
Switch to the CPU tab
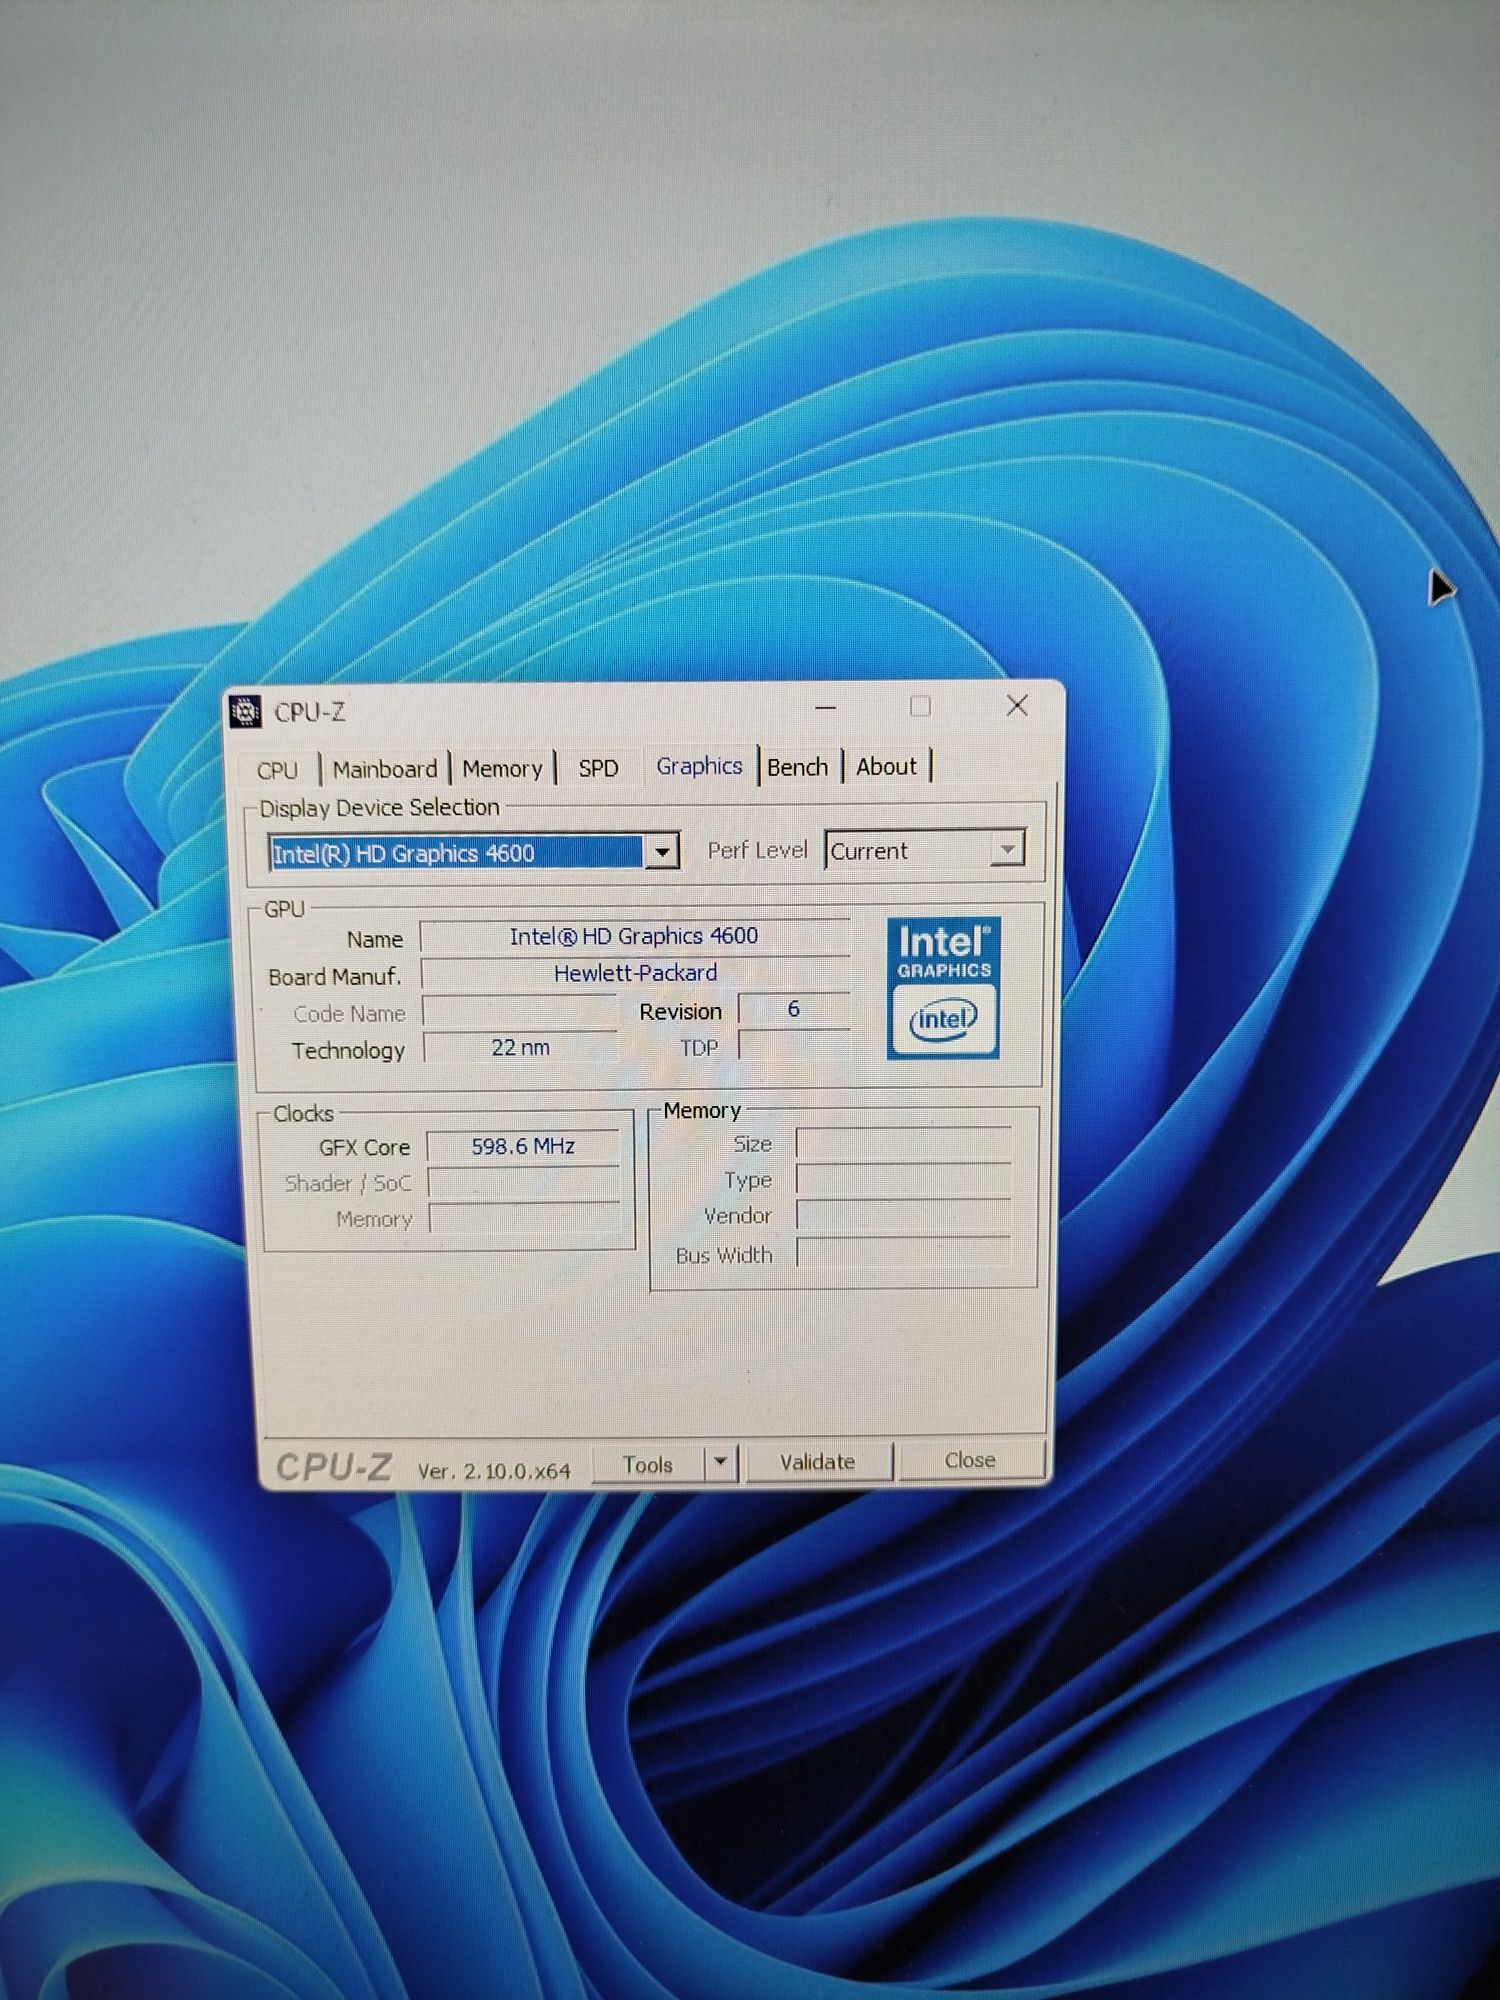coord(277,770)
